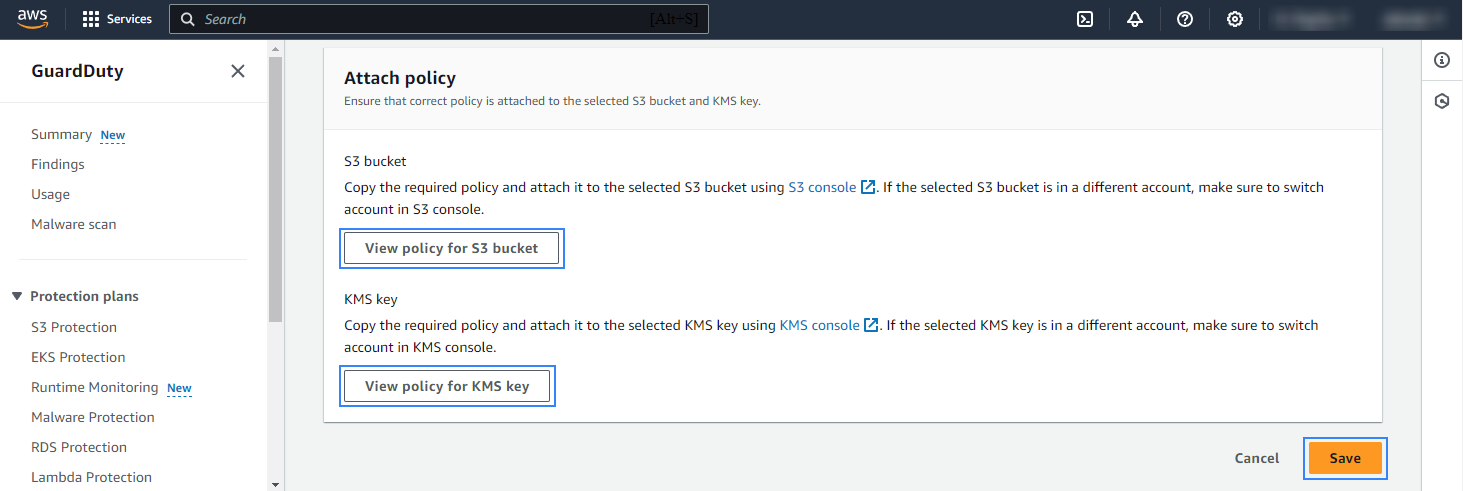Open the help question mark menu
This screenshot has height=491, width=1463.
1185,19
